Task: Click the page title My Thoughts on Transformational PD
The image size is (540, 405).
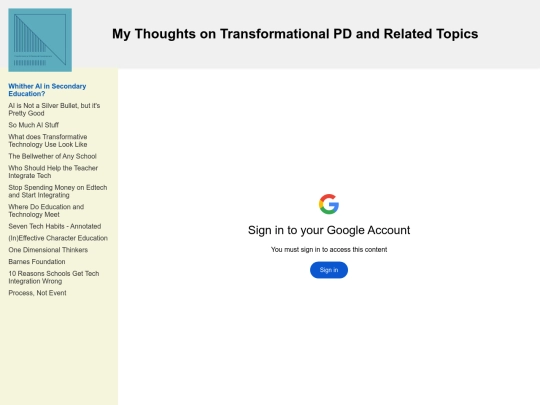Action: coord(295,34)
